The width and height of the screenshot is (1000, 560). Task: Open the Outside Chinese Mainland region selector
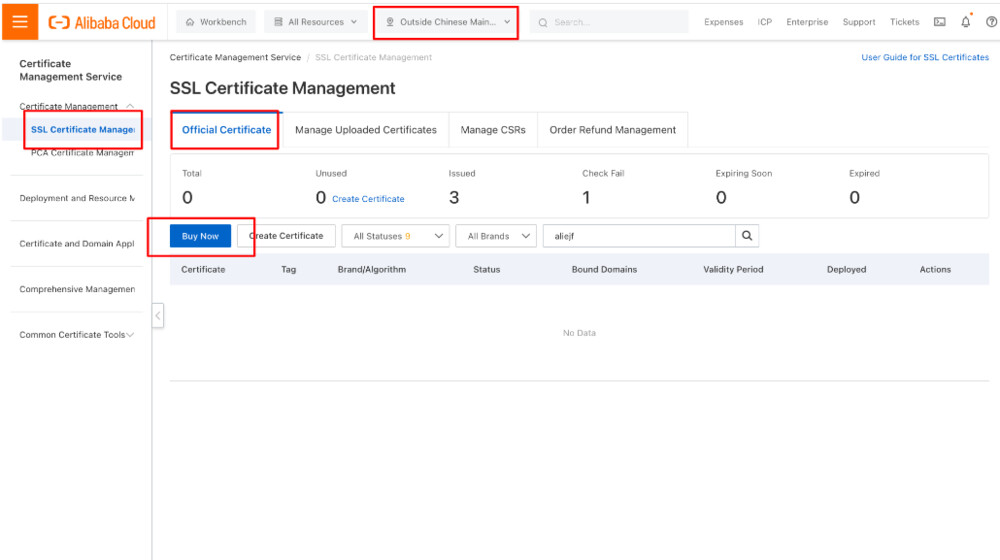[x=448, y=22]
